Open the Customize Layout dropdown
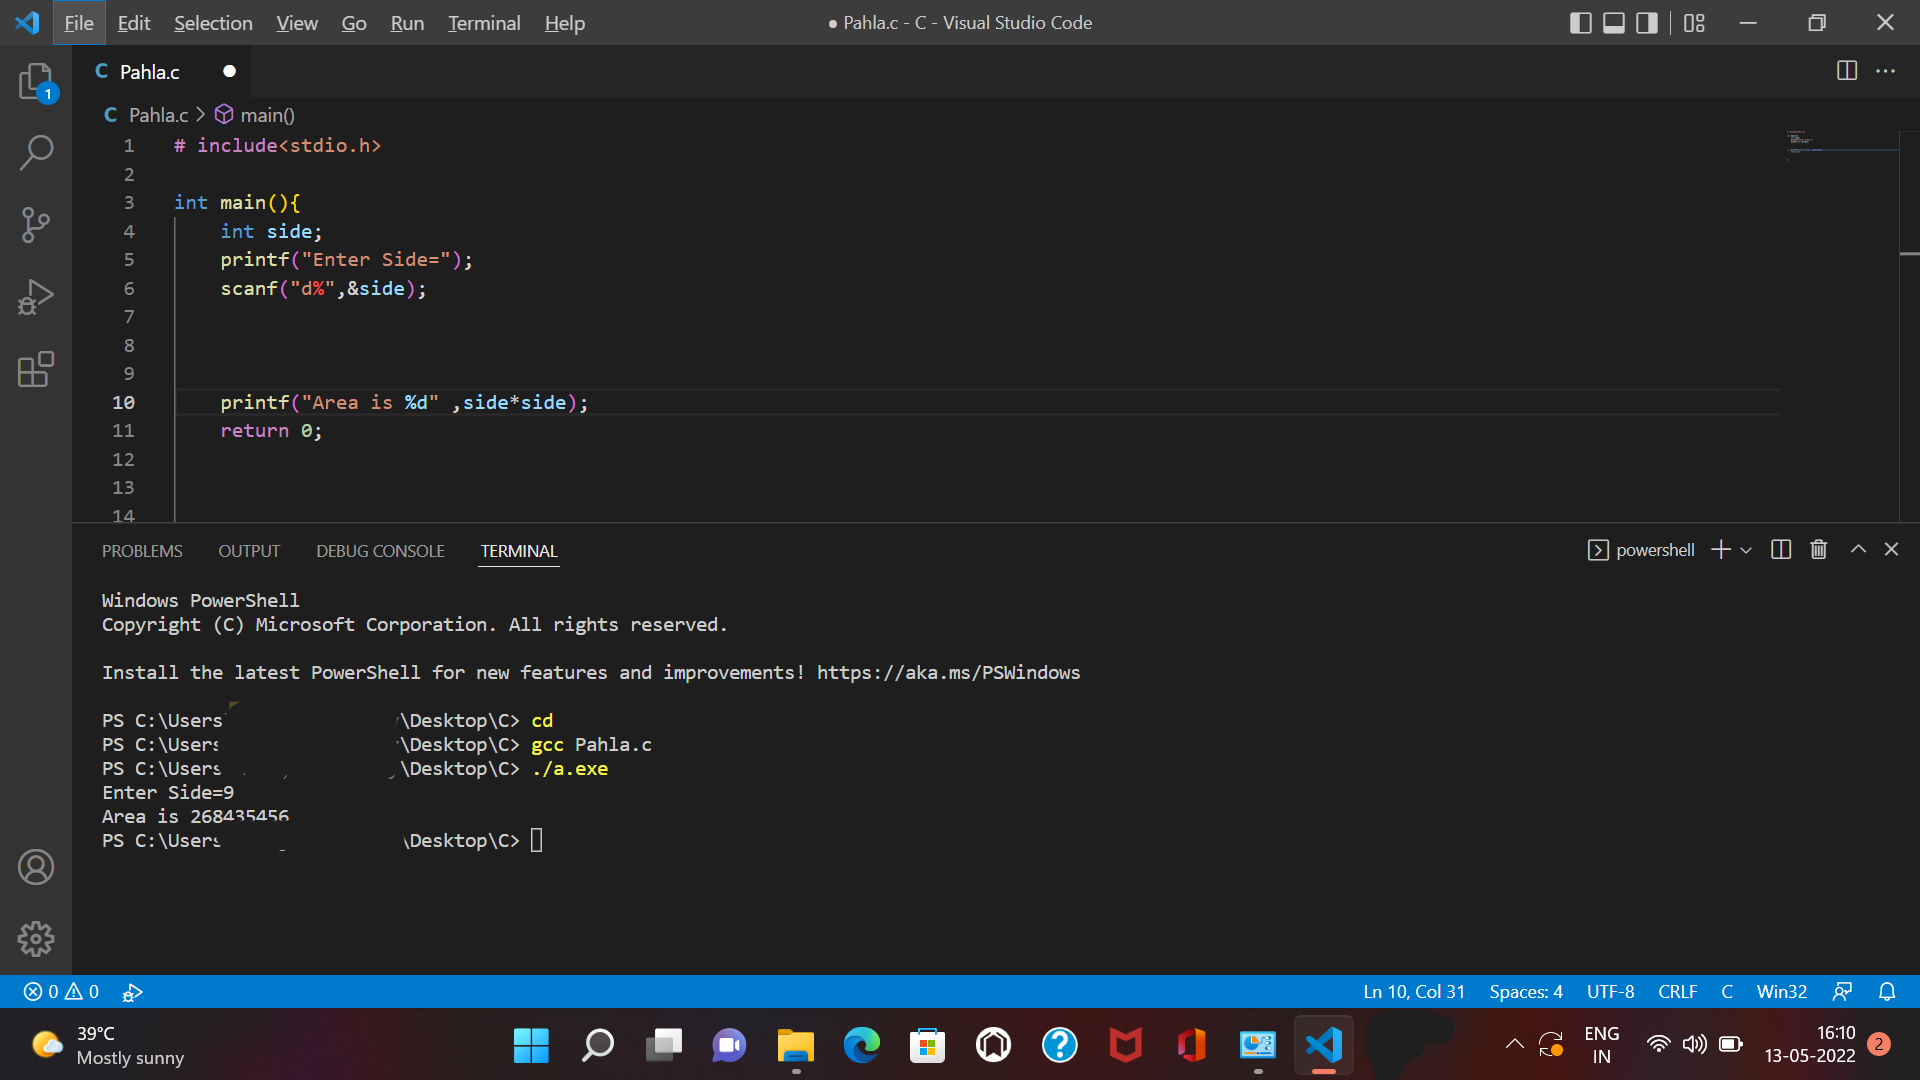Viewport: 1920px width, 1080px height. [x=1694, y=22]
